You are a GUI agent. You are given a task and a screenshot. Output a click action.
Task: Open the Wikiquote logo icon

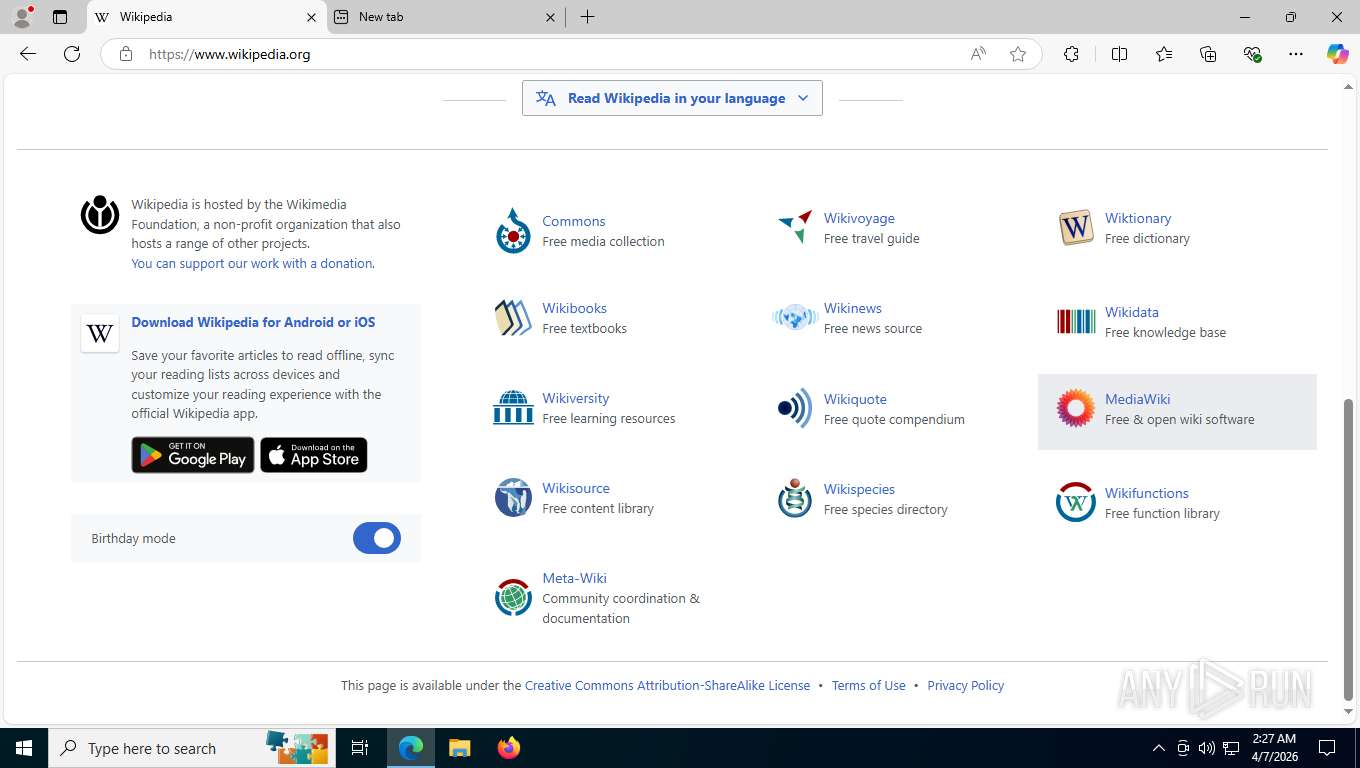pyautogui.click(x=795, y=408)
